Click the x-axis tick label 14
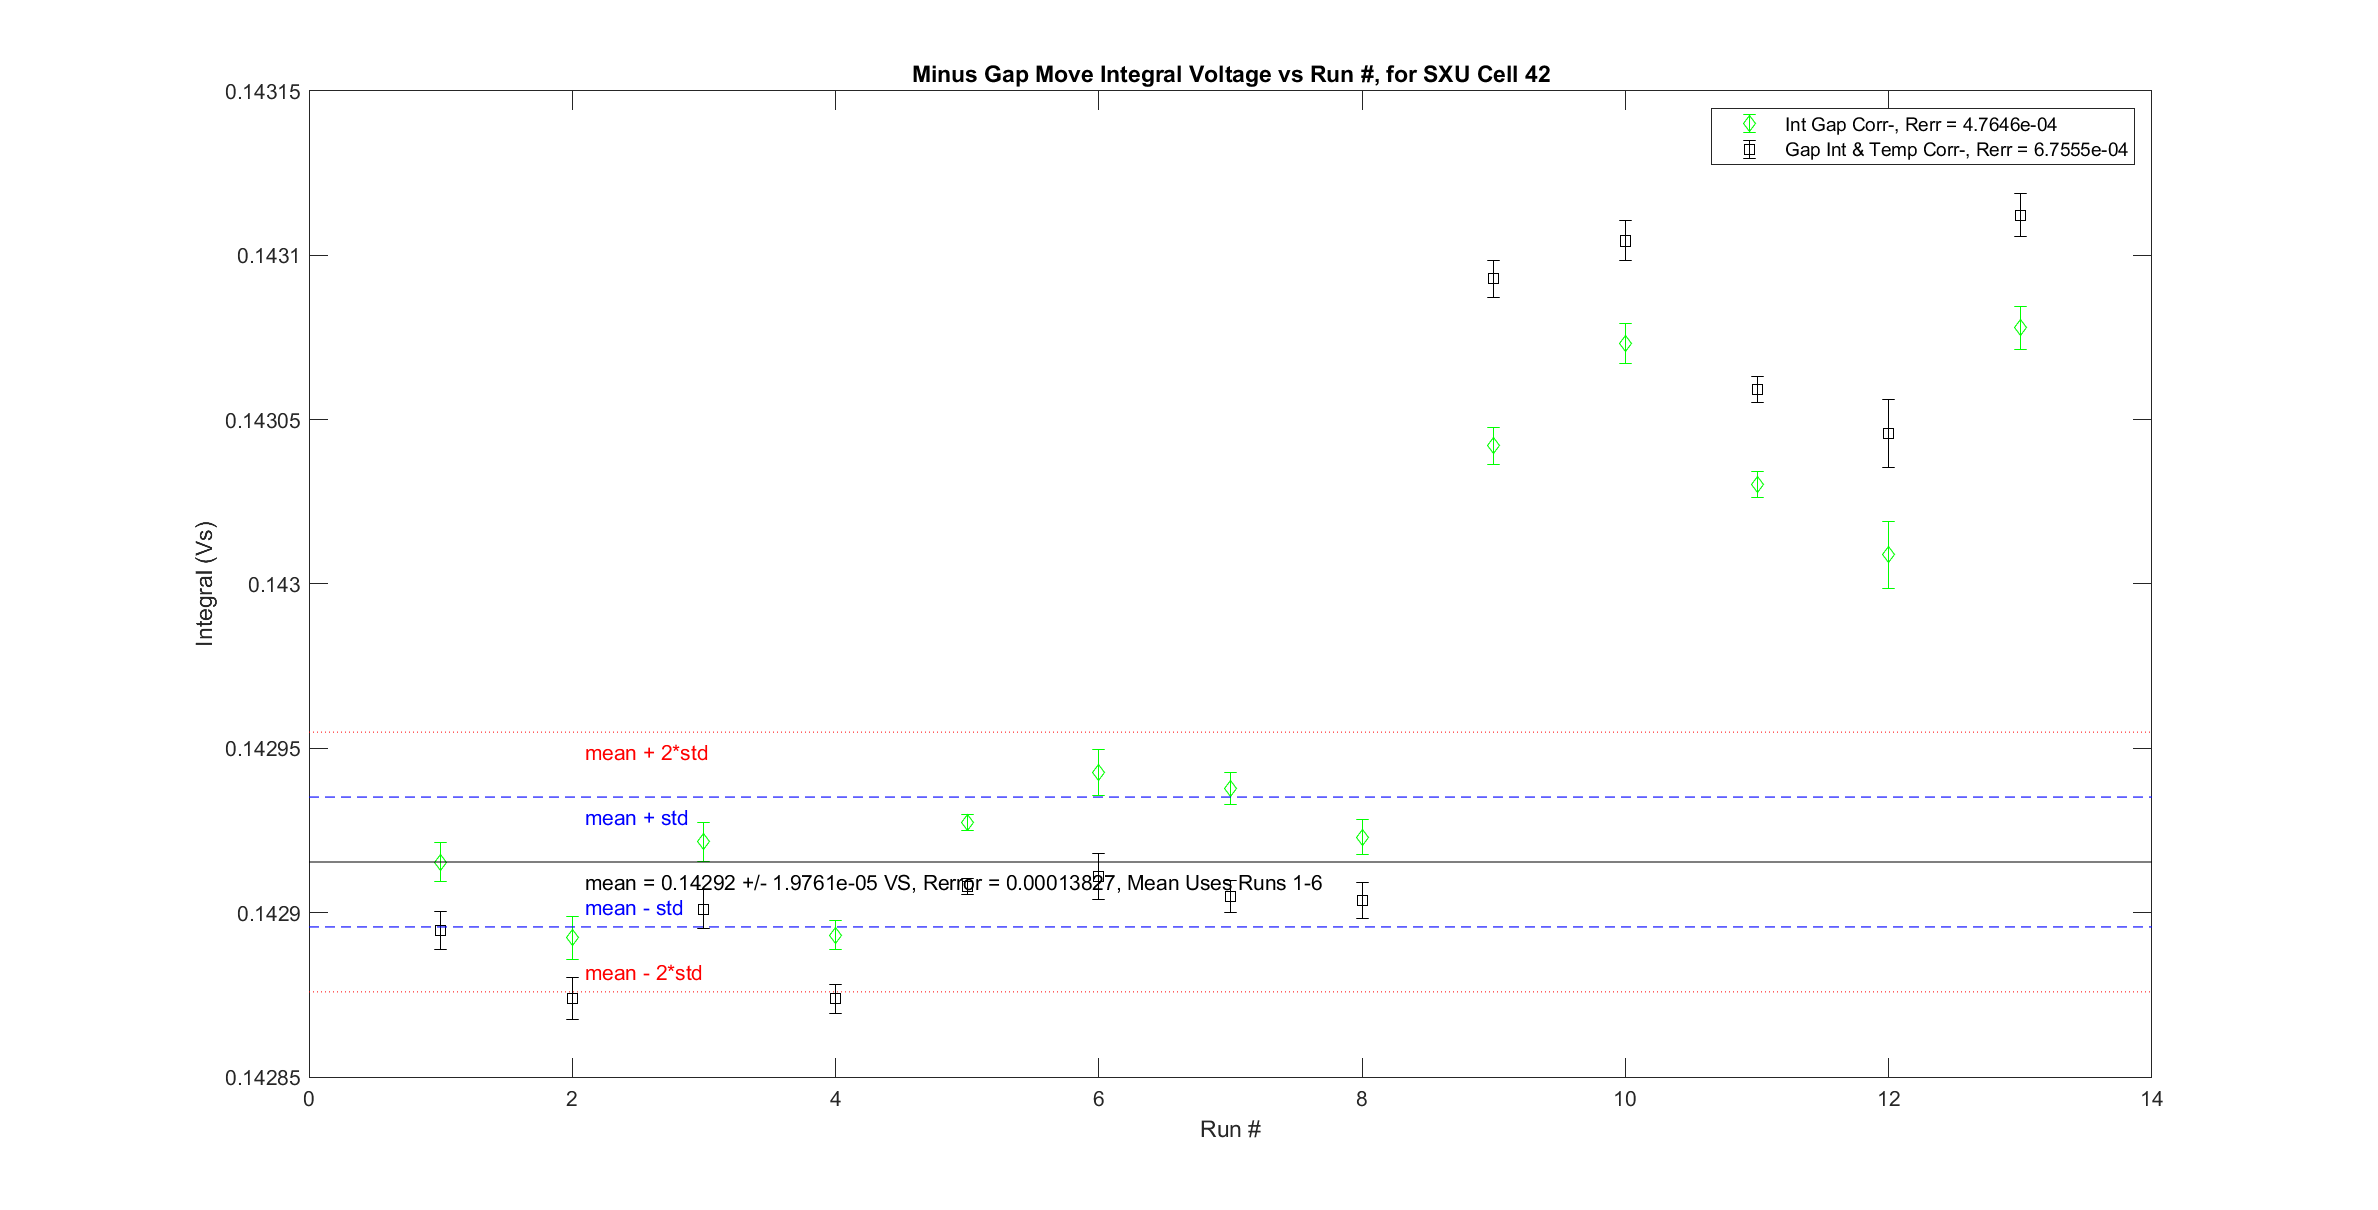This screenshot has width=2378, height=1210. [2151, 1099]
